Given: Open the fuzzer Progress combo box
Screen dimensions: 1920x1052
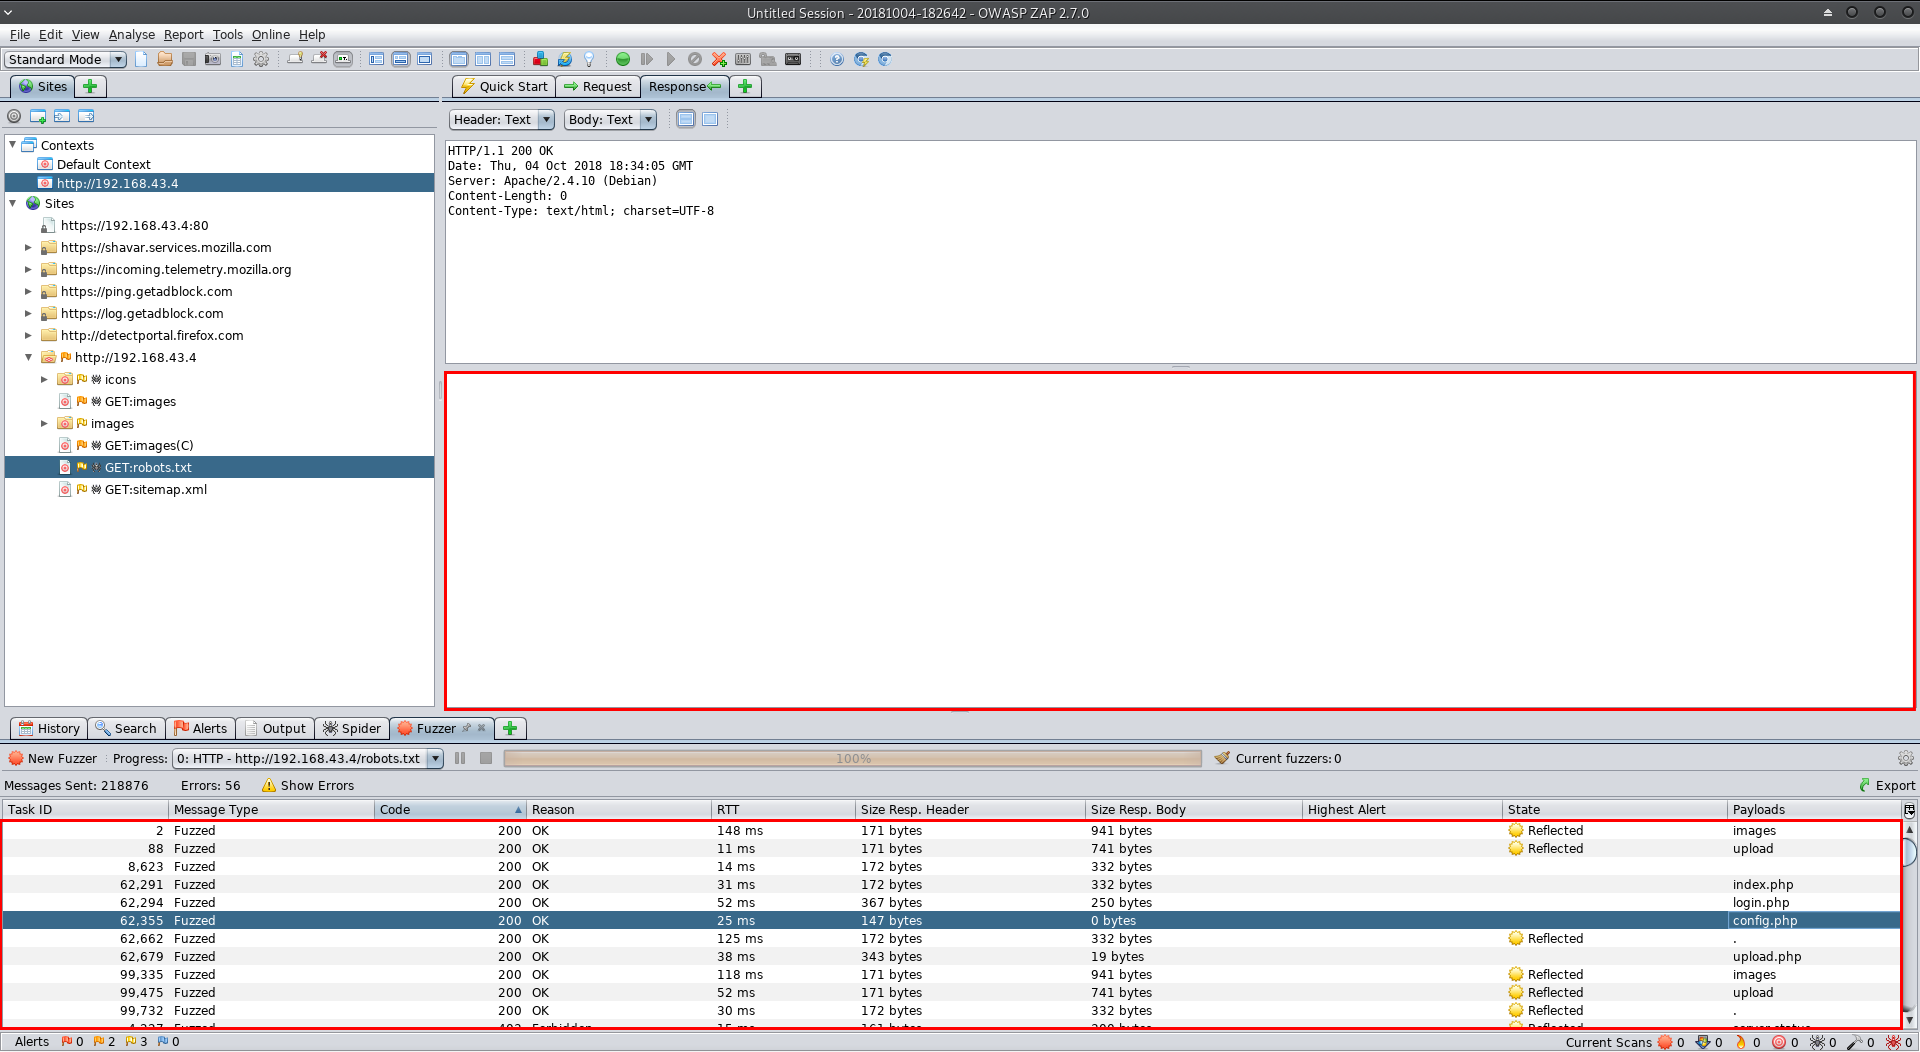Looking at the screenshot, I should (x=308, y=758).
